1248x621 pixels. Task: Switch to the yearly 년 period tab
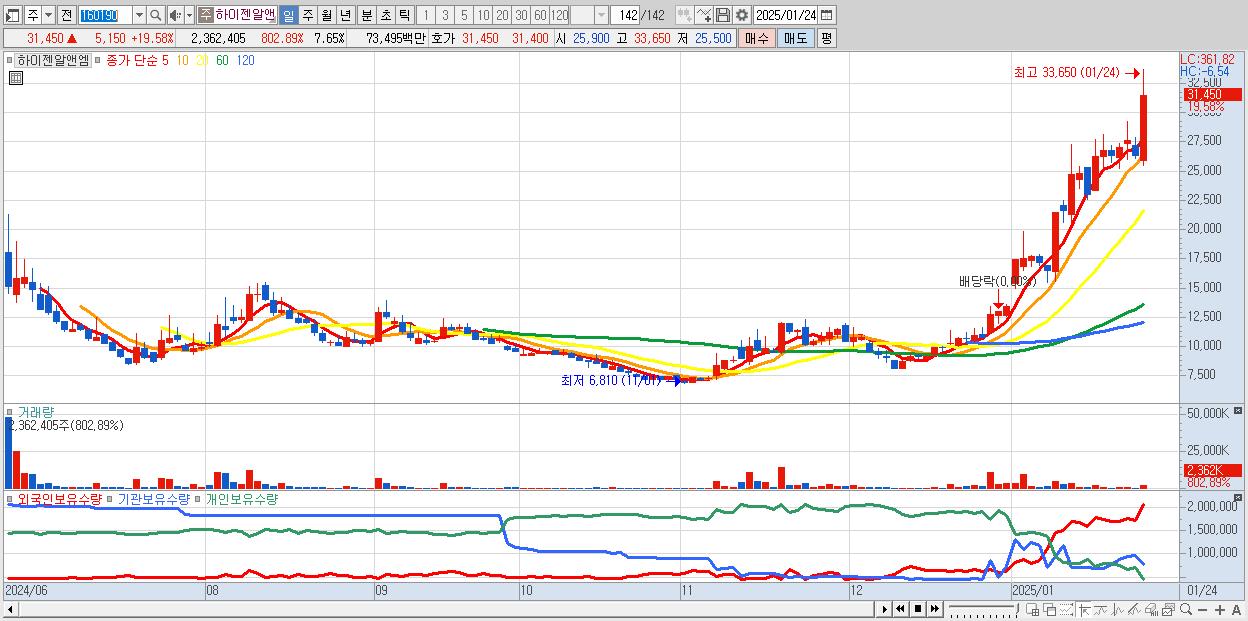click(x=345, y=16)
